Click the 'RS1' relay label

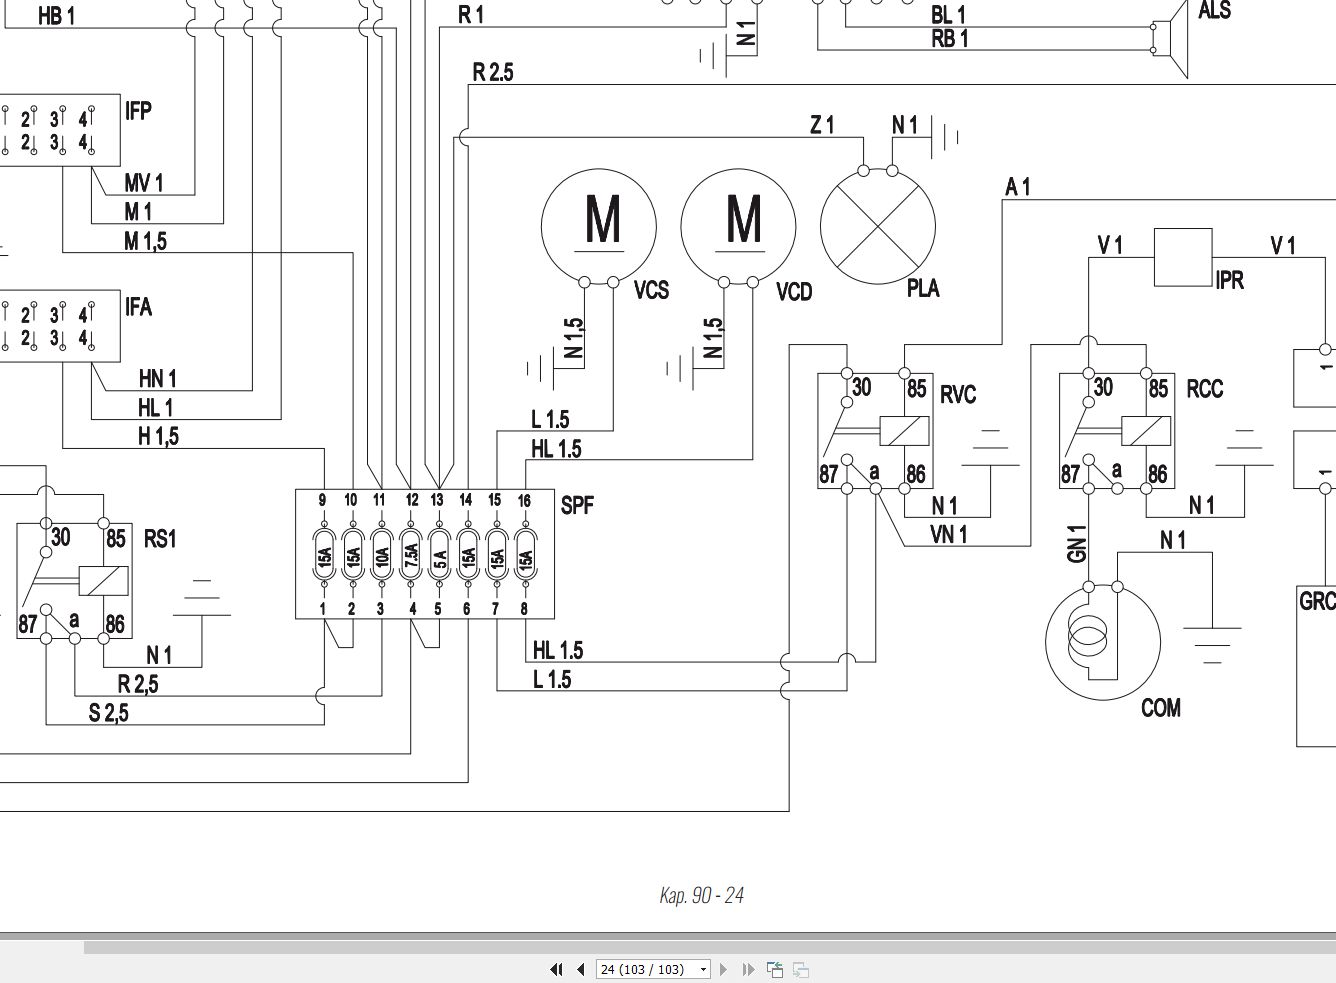(x=160, y=539)
